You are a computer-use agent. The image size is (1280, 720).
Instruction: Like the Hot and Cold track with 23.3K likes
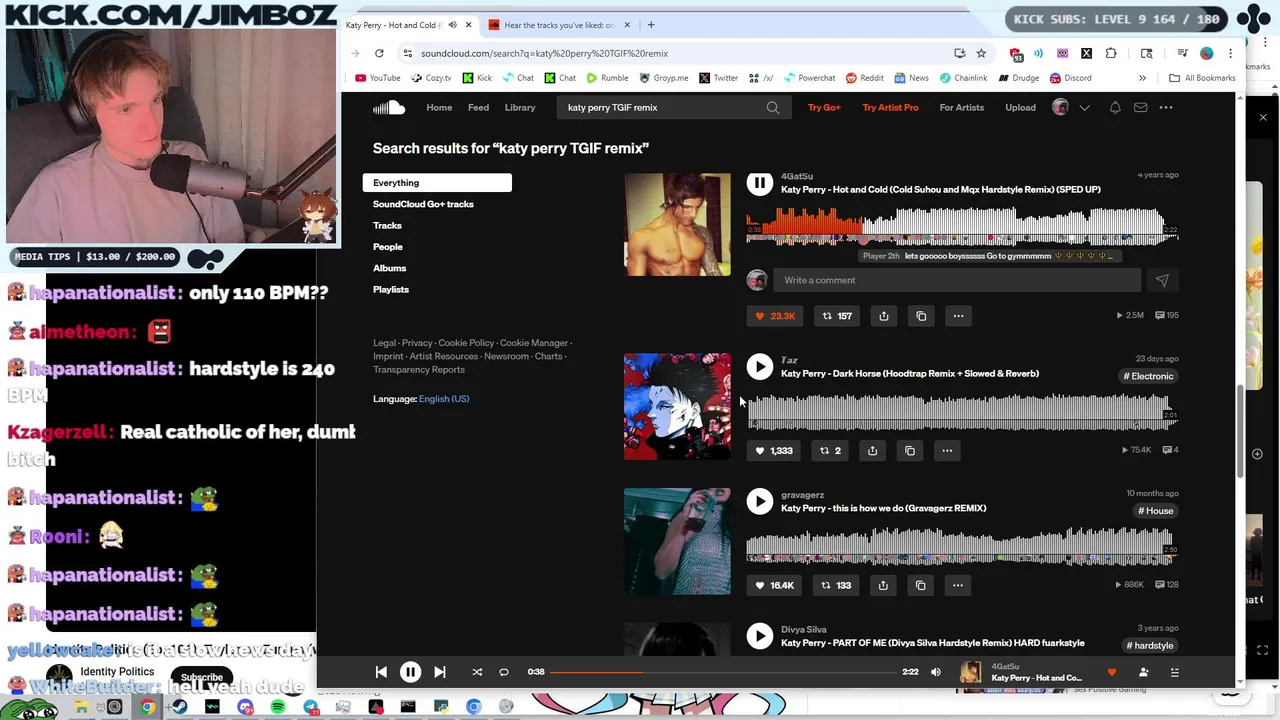775,316
